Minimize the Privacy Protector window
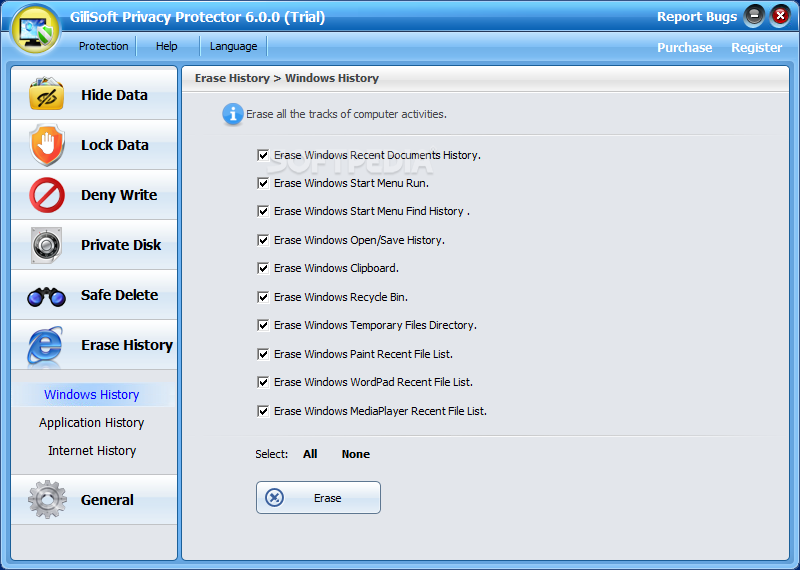Image resolution: width=800 pixels, height=570 pixels. (x=754, y=16)
